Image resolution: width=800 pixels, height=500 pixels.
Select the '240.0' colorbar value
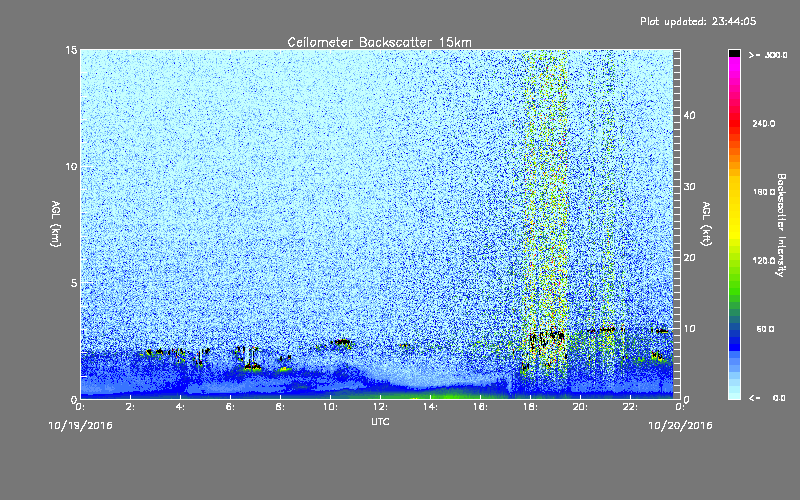pos(764,123)
